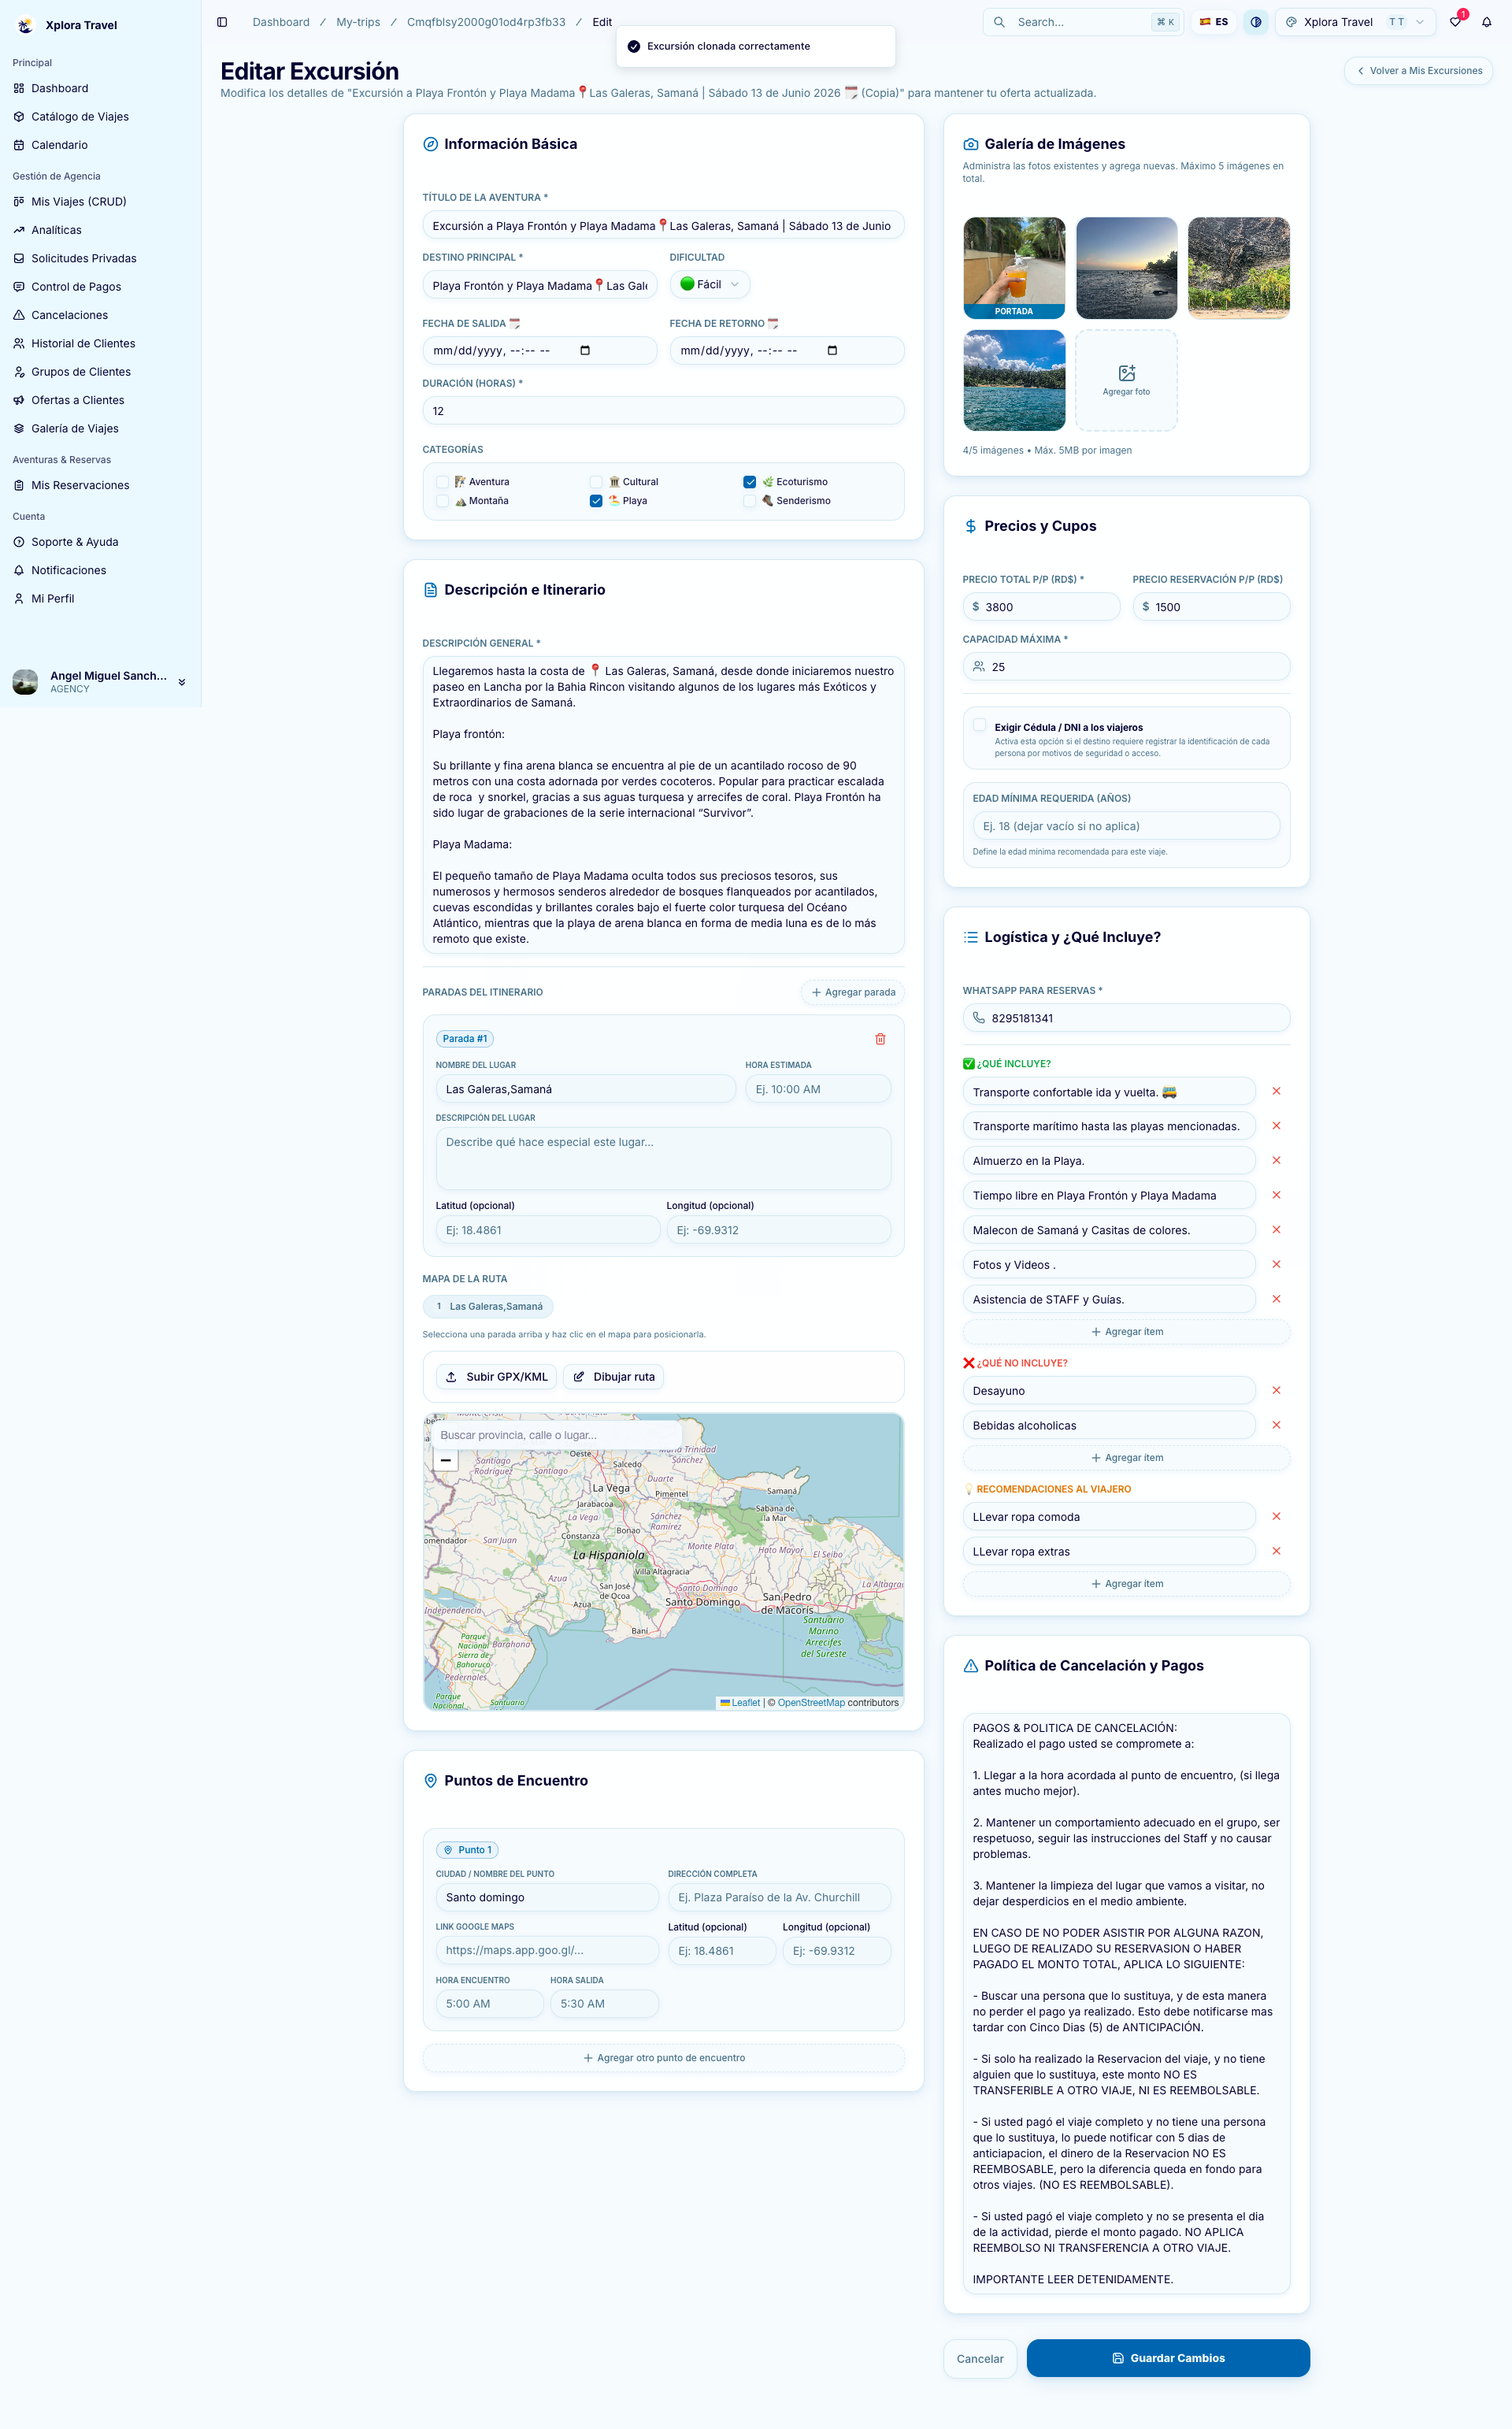The width and height of the screenshot is (1512, 2429).
Task: Click the Duración (Horas) field
Action: click(664, 411)
